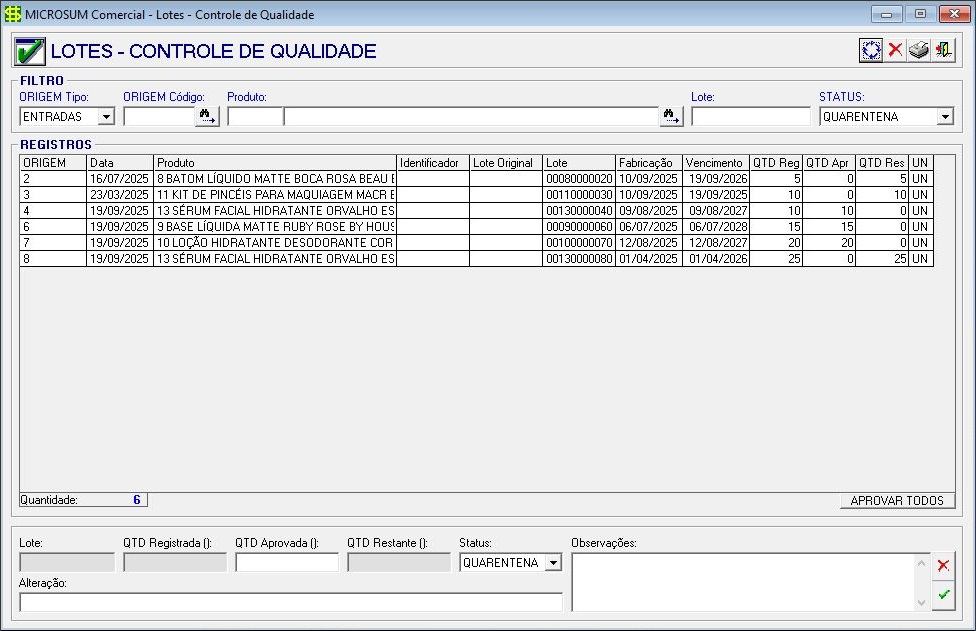Open the STATUS filter dropdown
Screen dimensions: 976x631
[944, 117]
